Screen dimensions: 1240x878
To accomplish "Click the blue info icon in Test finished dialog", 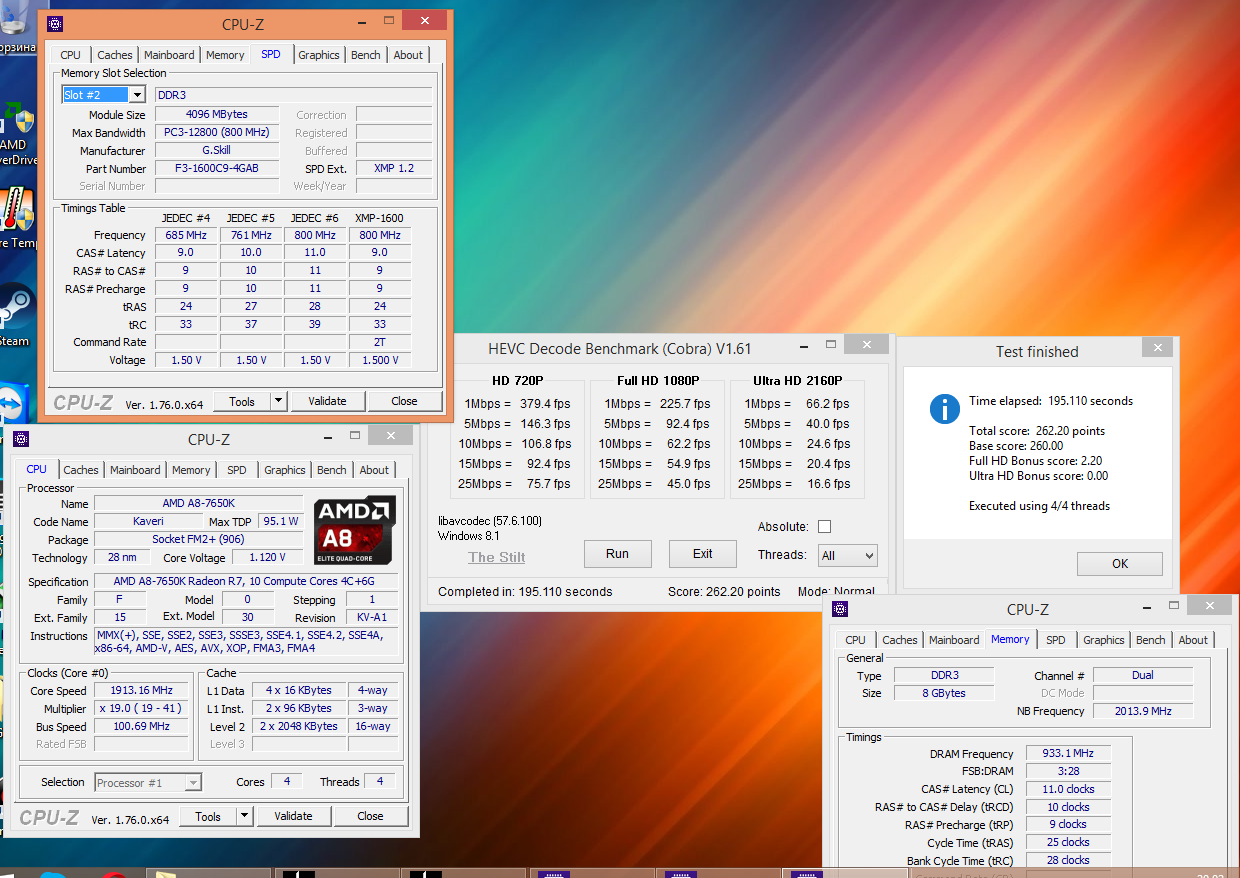I will (x=944, y=408).
